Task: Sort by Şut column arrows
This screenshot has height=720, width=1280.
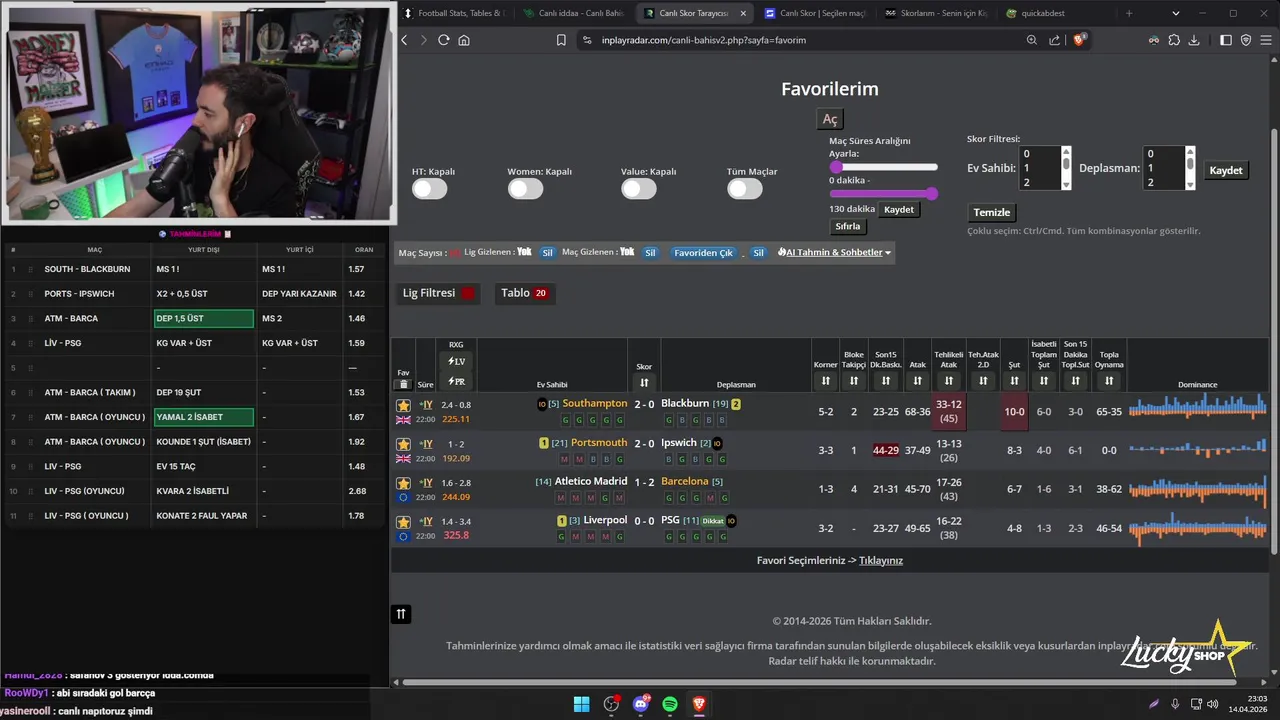Action: [x=1014, y=381]
